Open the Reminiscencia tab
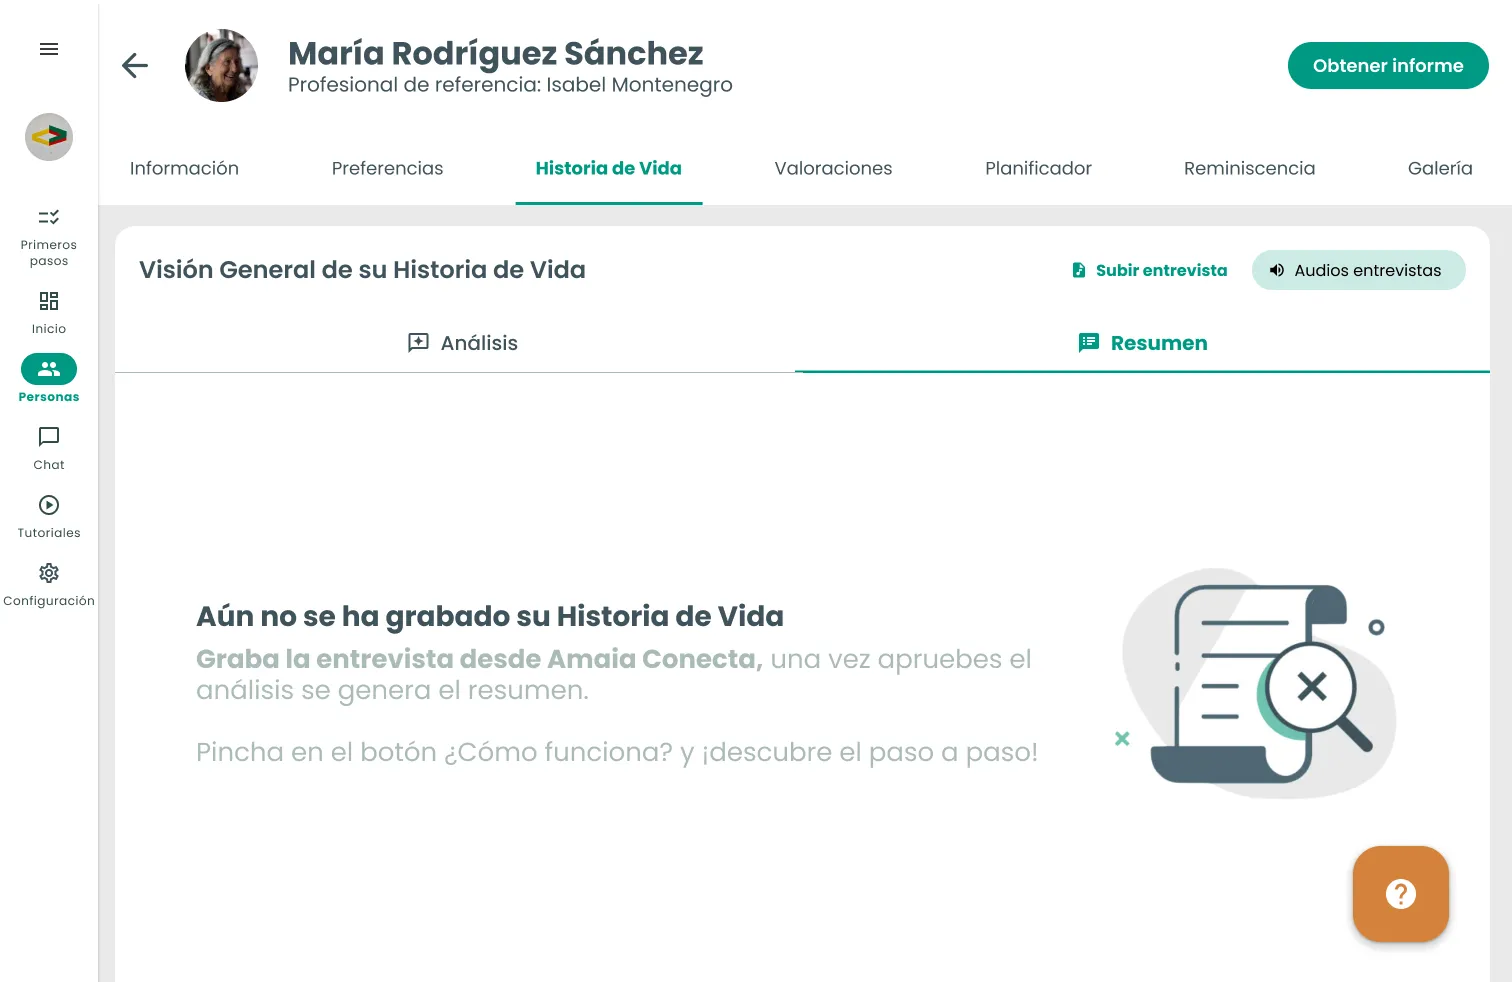 [x=1249, y=169]
